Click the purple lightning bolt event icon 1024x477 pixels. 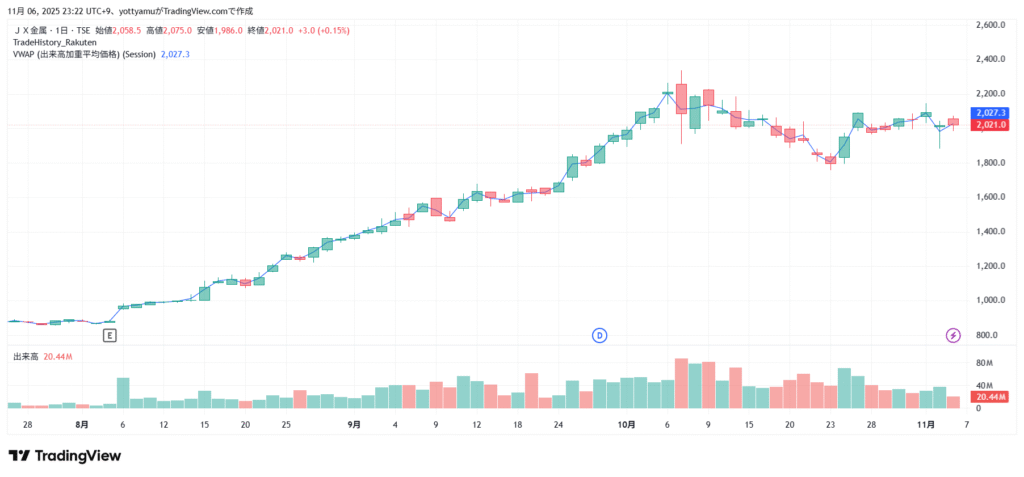(x=953, y=335)
